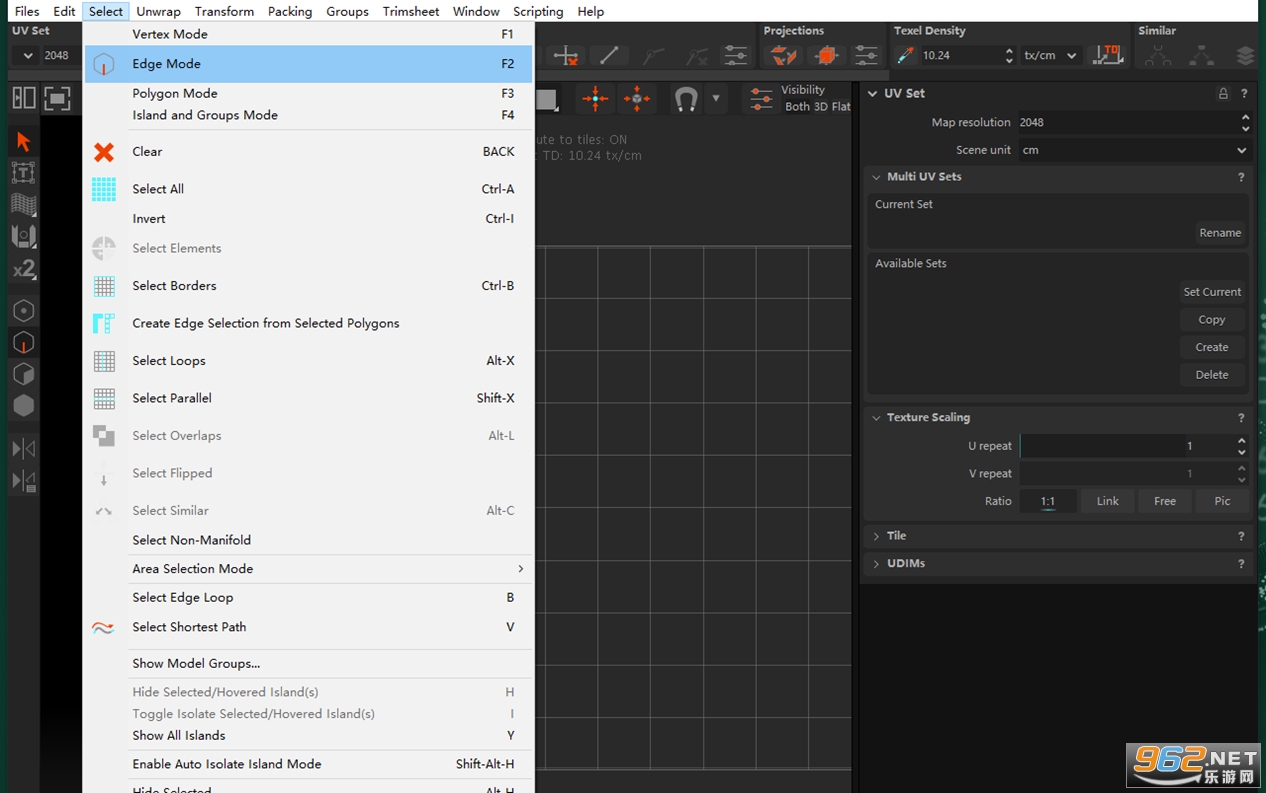Set Visibility to Both
The width and height of the screenshot is (1266, 793).
[797, 107]
